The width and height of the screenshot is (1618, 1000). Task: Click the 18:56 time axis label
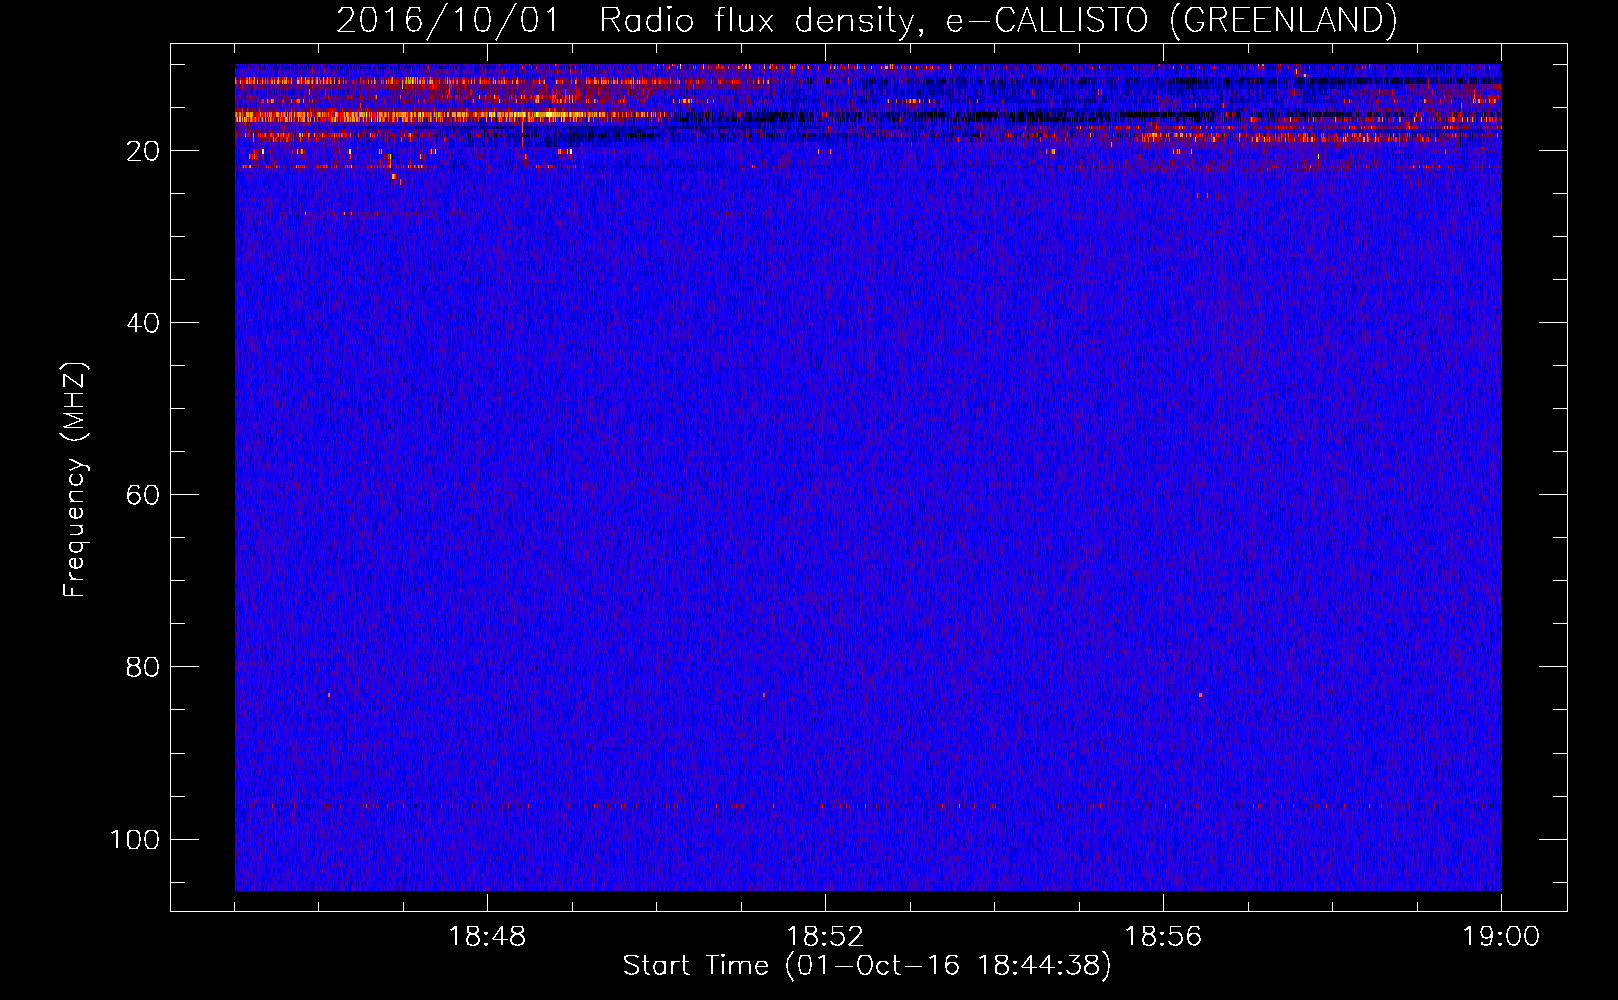(1163, 937)
